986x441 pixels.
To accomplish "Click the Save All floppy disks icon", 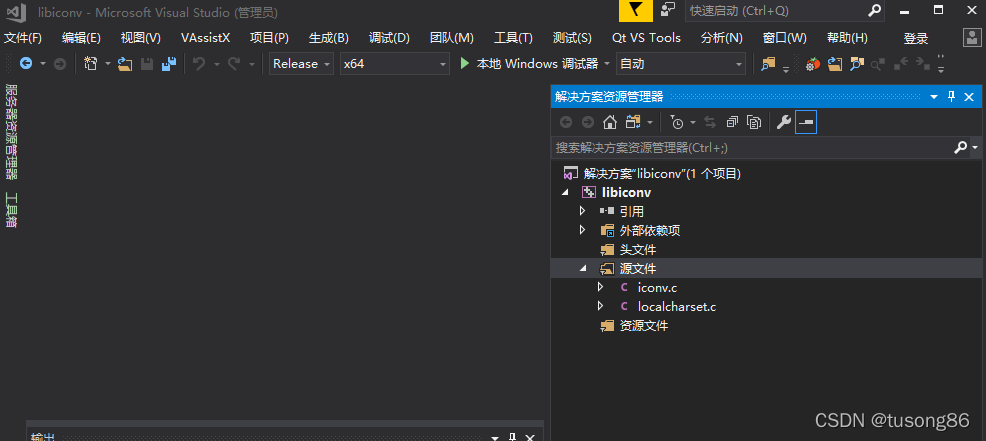I will [x=169, y=64].
